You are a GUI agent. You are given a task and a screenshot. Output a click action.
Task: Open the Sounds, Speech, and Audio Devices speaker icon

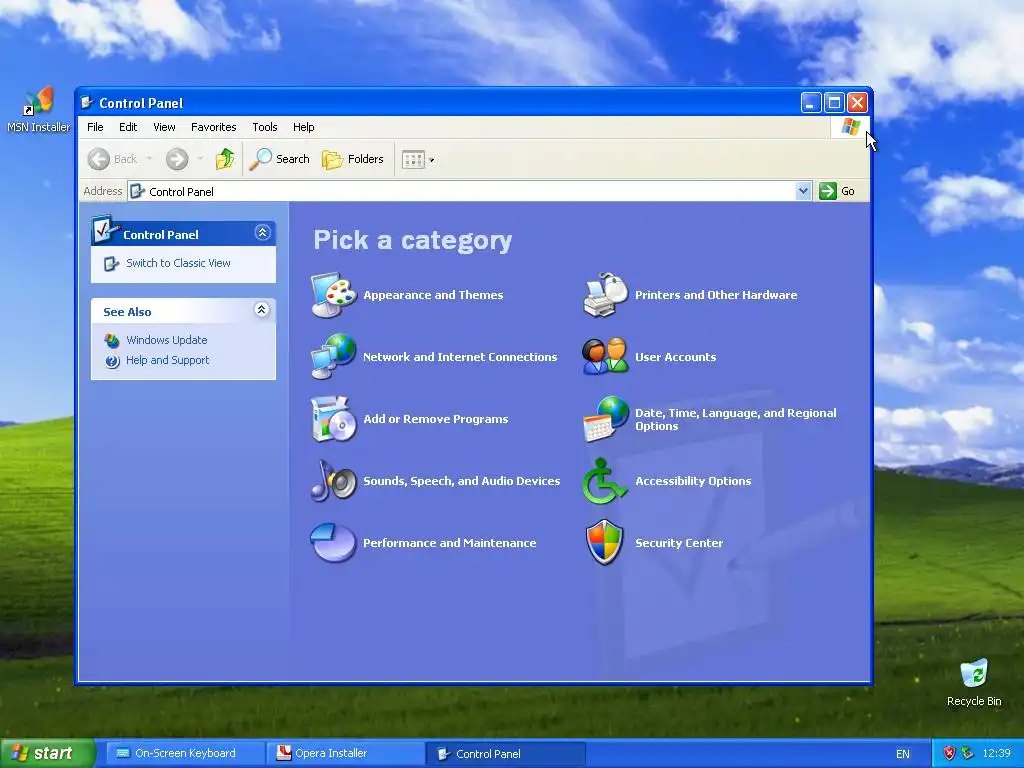[x=334, y=481]
